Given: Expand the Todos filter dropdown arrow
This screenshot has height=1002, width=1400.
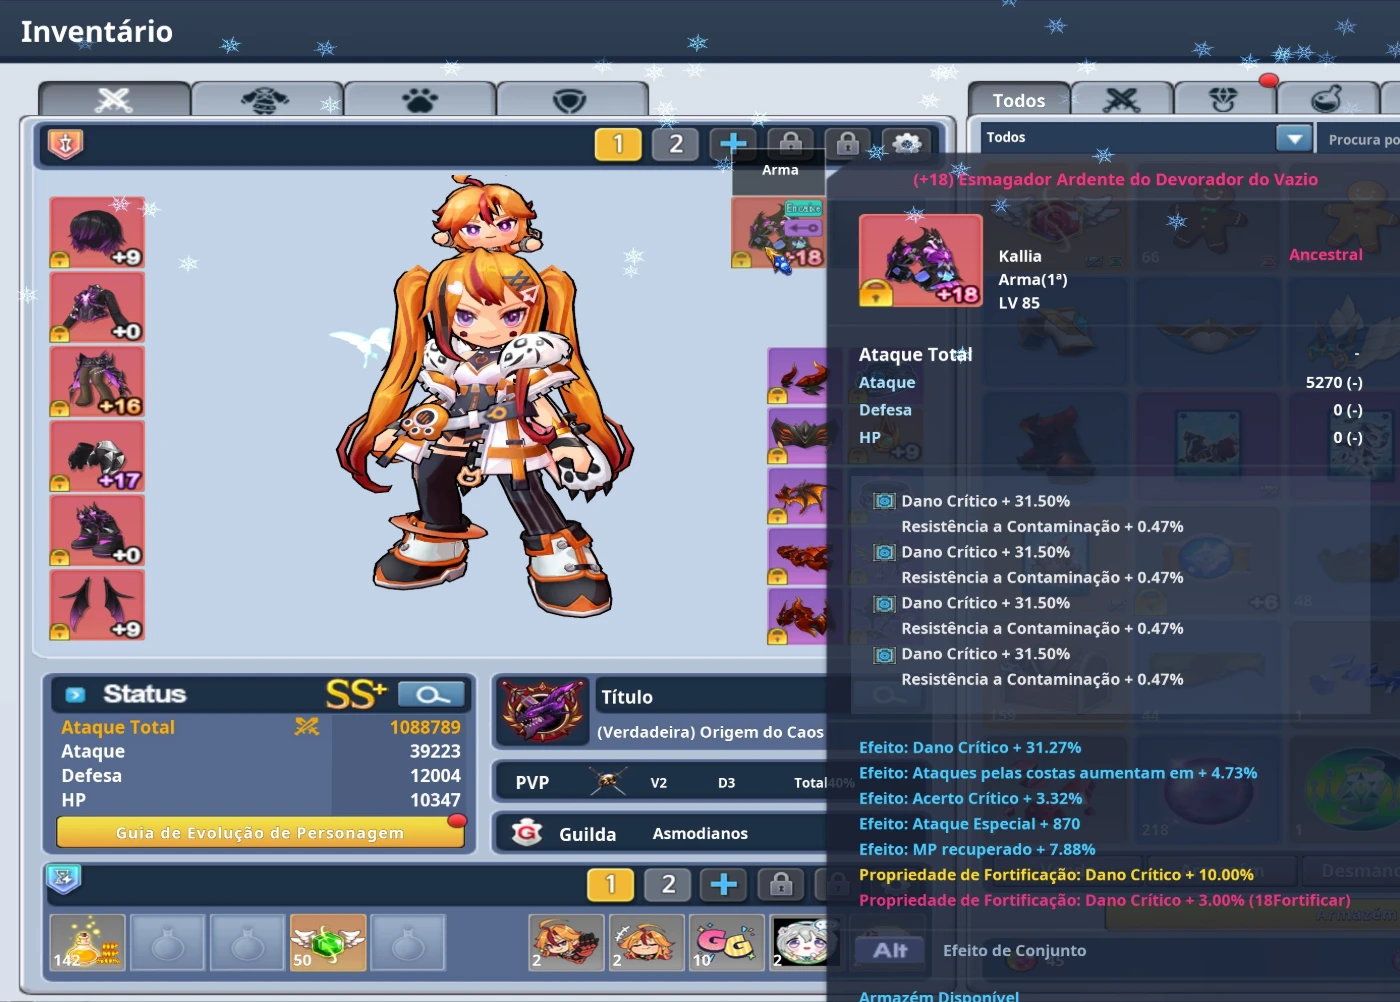Looking at the screenshot, I should [x=1294, y=138].
